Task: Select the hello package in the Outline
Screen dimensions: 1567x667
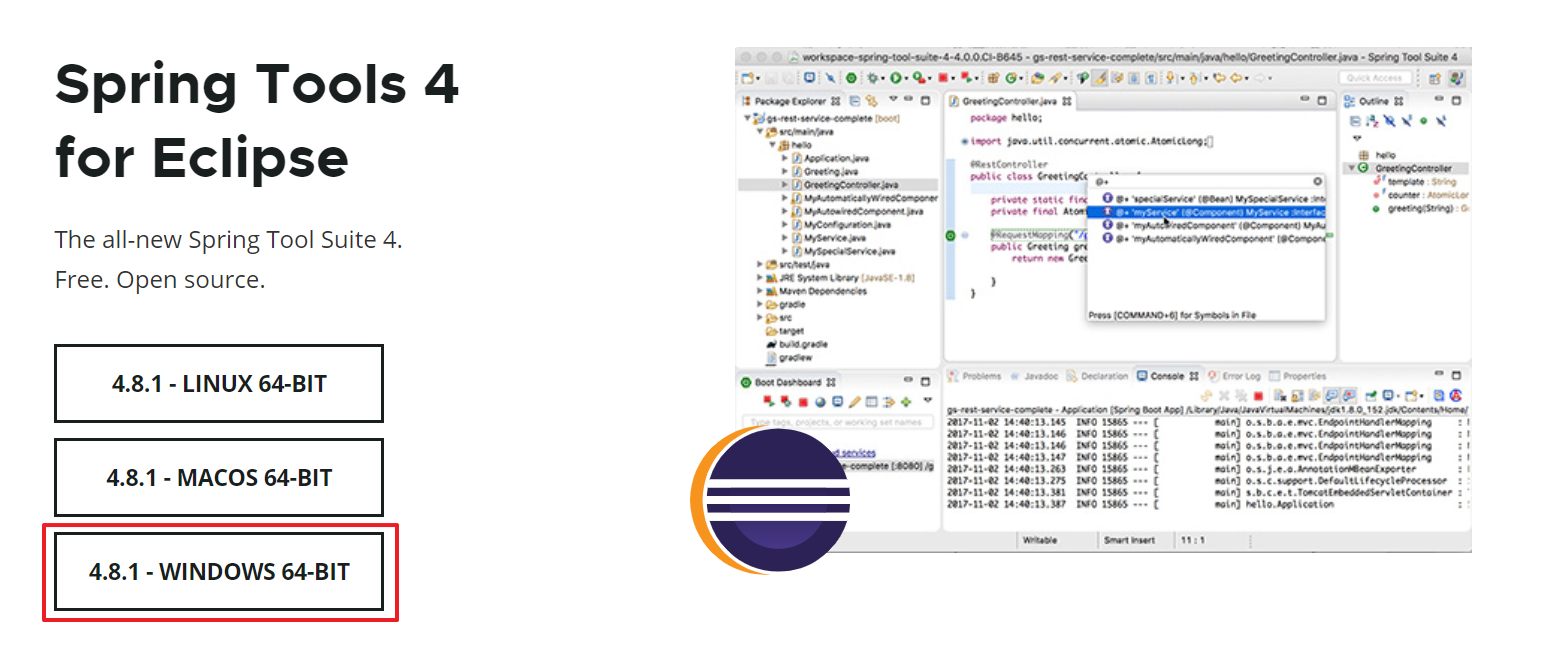Action: [1378, 155]
